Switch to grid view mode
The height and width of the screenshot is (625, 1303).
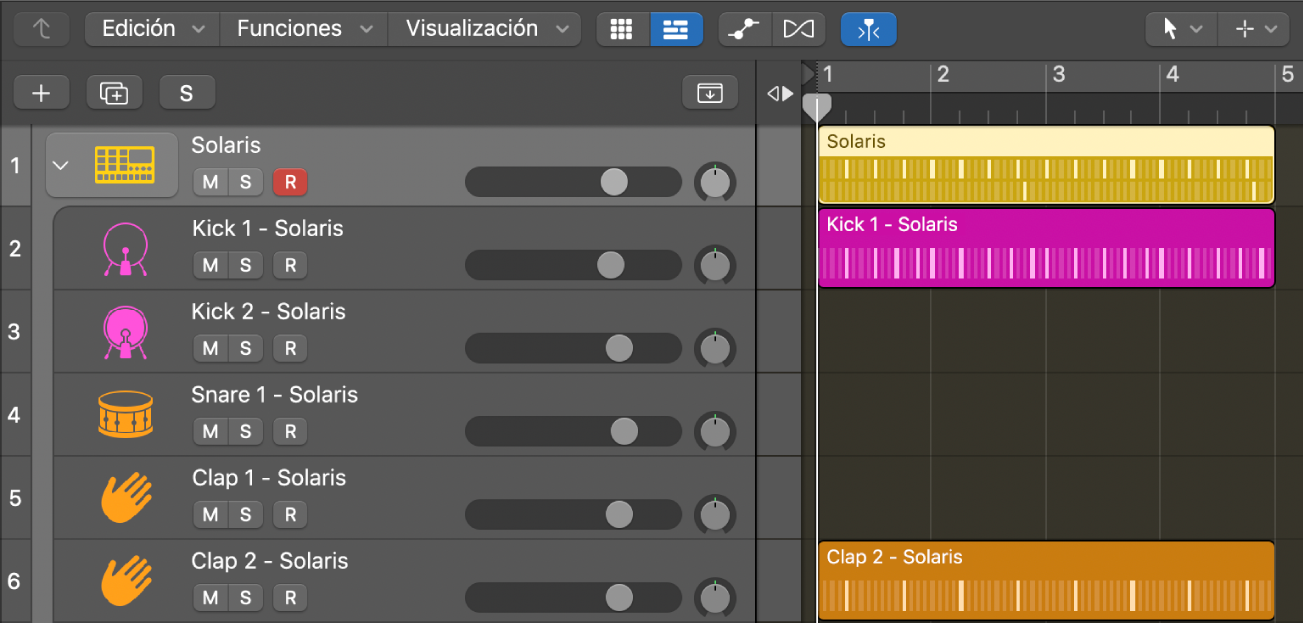tap(622, 28)
